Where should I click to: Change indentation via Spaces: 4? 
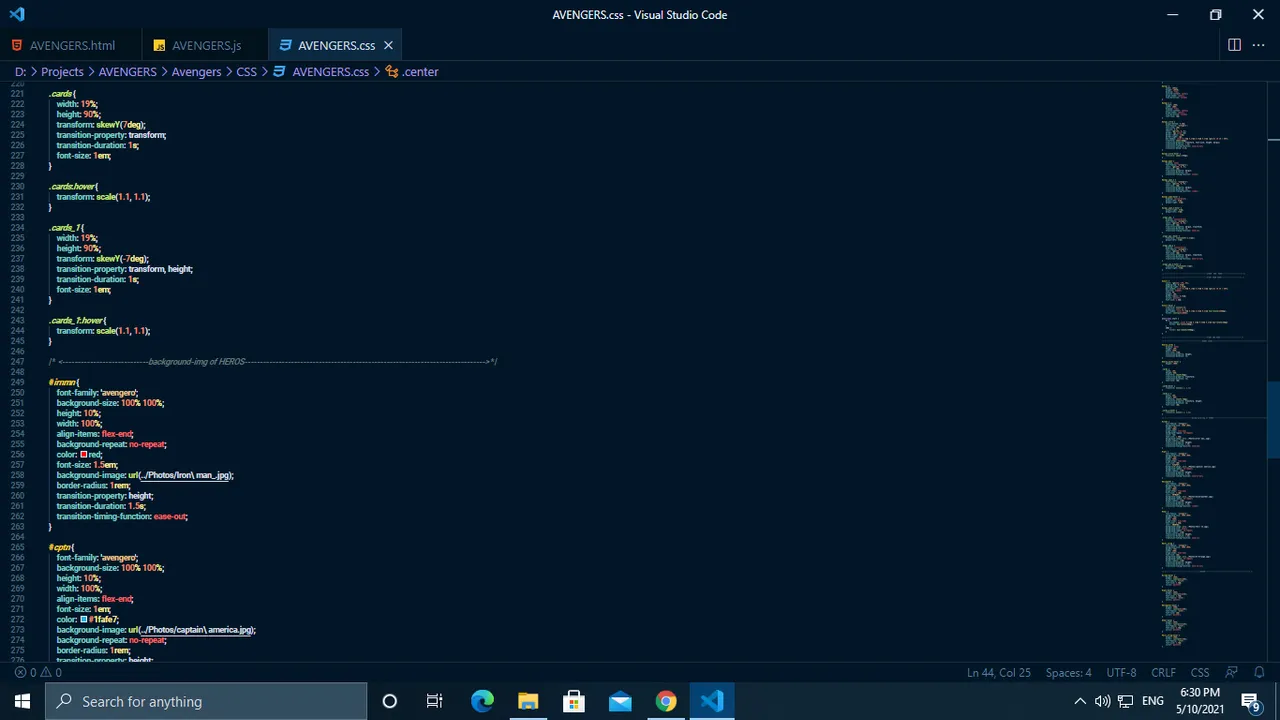[x=1068, y=673]
